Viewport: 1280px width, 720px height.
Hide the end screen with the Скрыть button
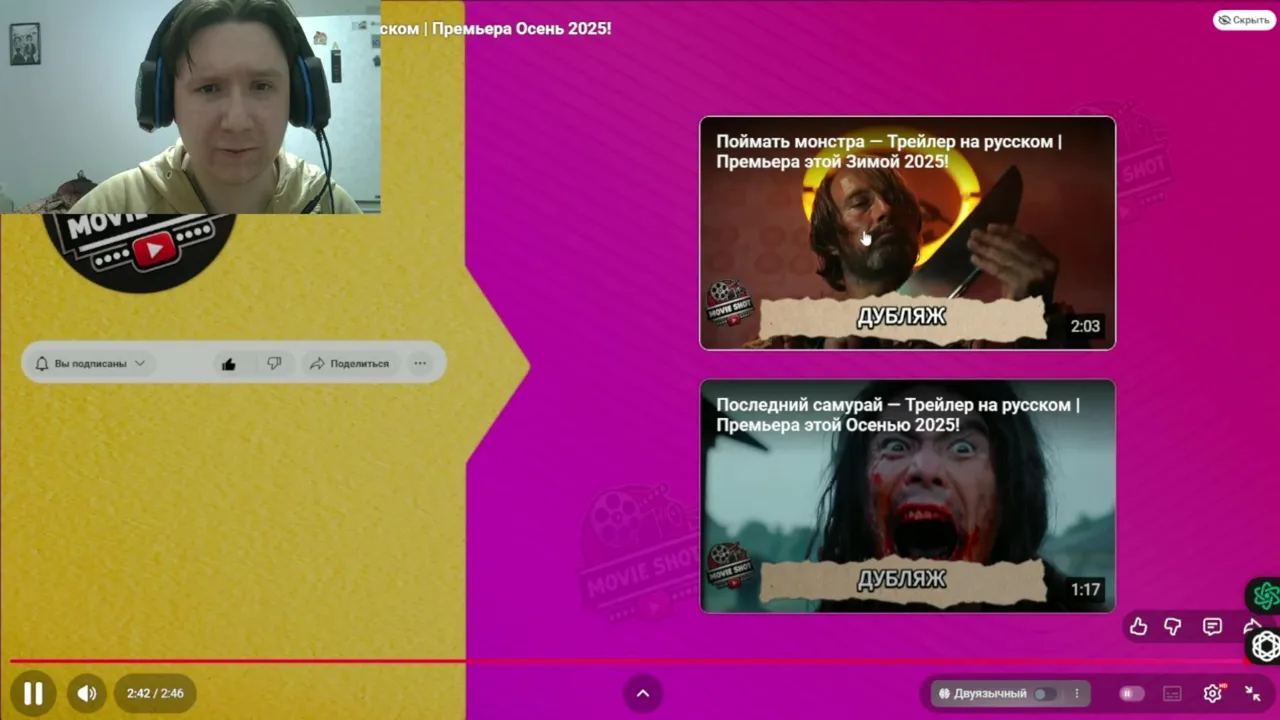click(1244, 20)
